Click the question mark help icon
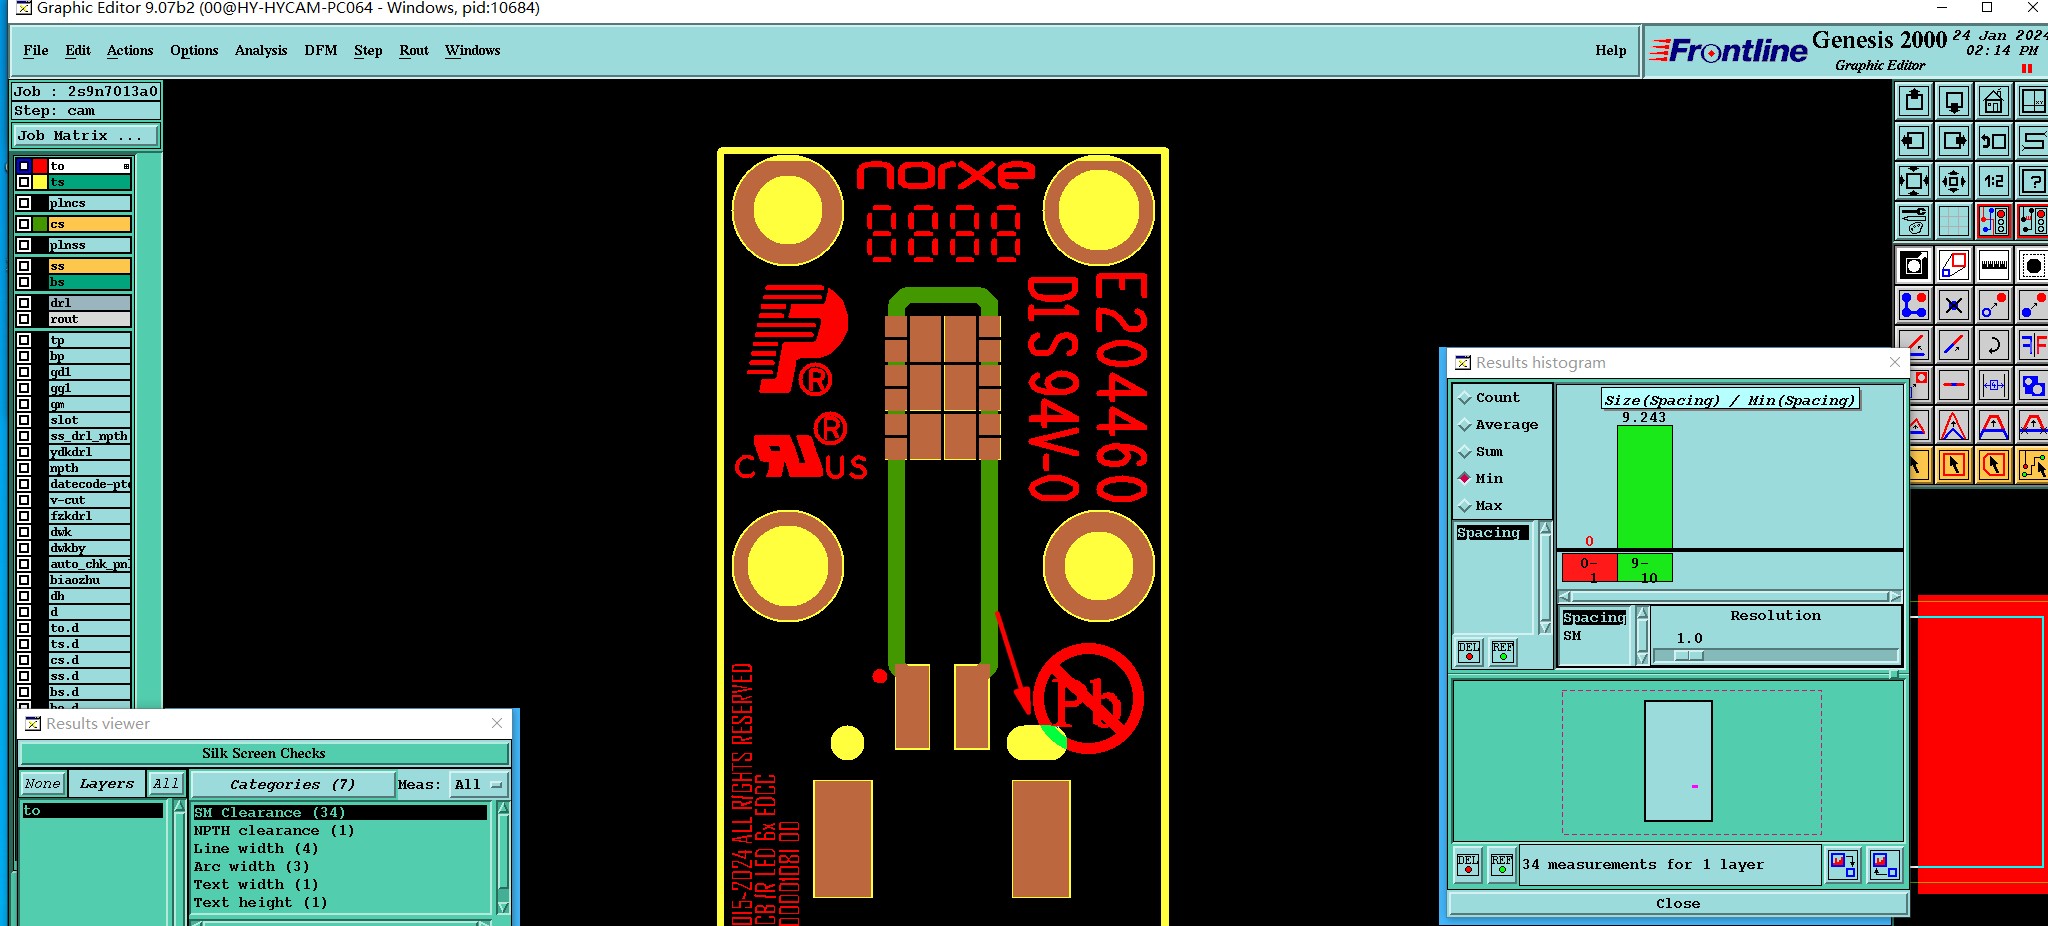This screenshot has width=2048, height=926. click(2033, 181)
